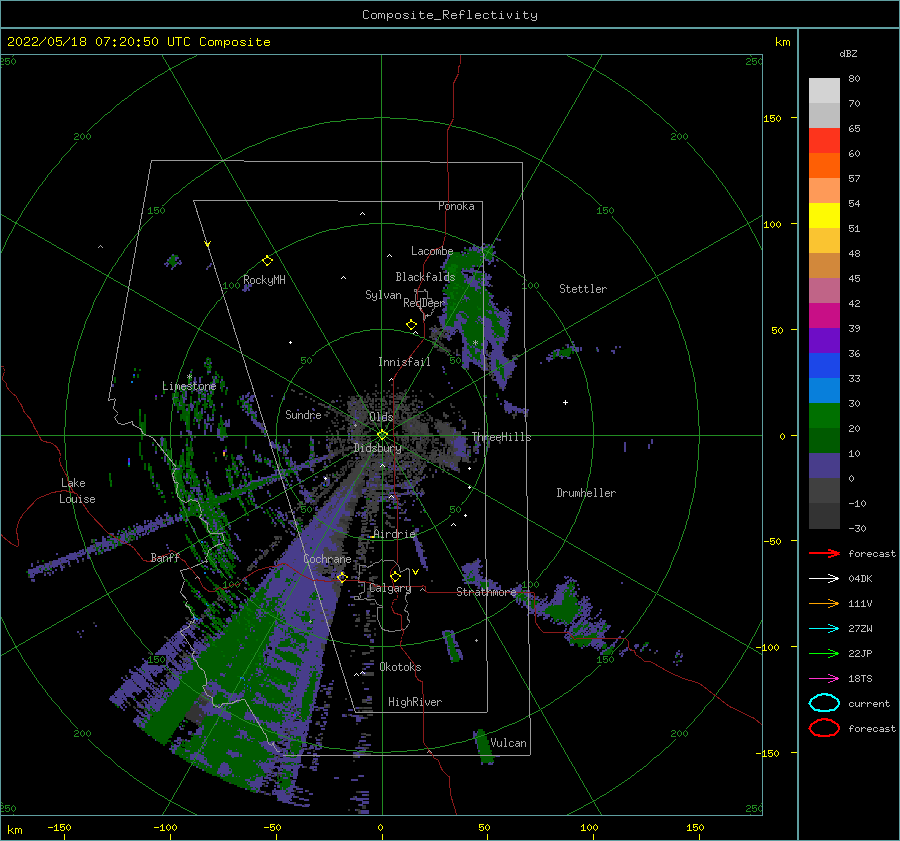Click the magenta swatch in dBZ scale
The width and height of the screenshot is (900, 841).
(824, 315)
